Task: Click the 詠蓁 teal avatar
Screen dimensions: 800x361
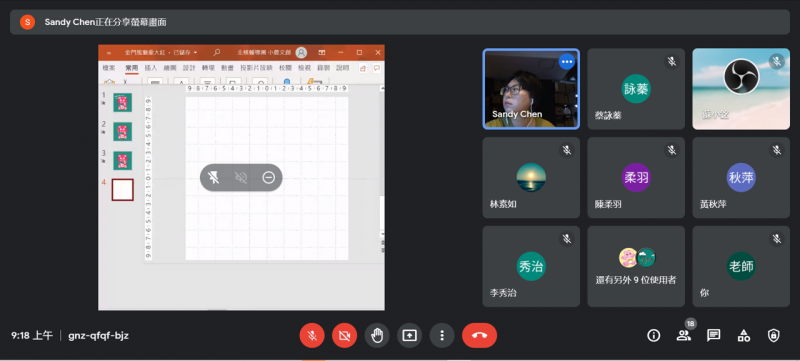Action: pos(636,88)
